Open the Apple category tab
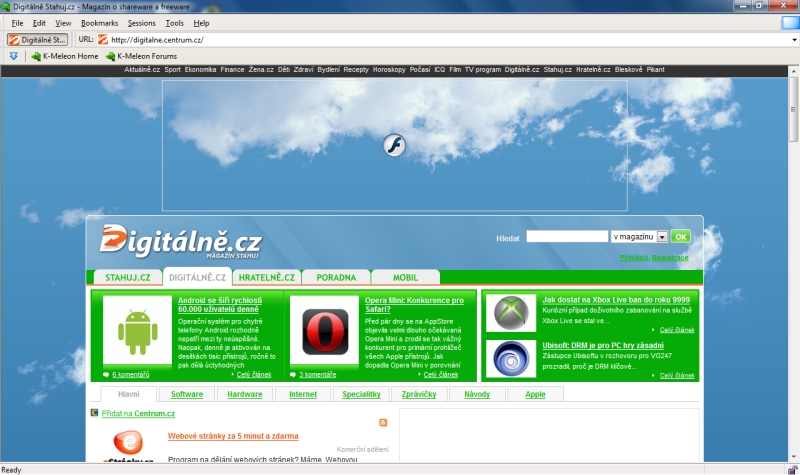 tap(535, 394)
